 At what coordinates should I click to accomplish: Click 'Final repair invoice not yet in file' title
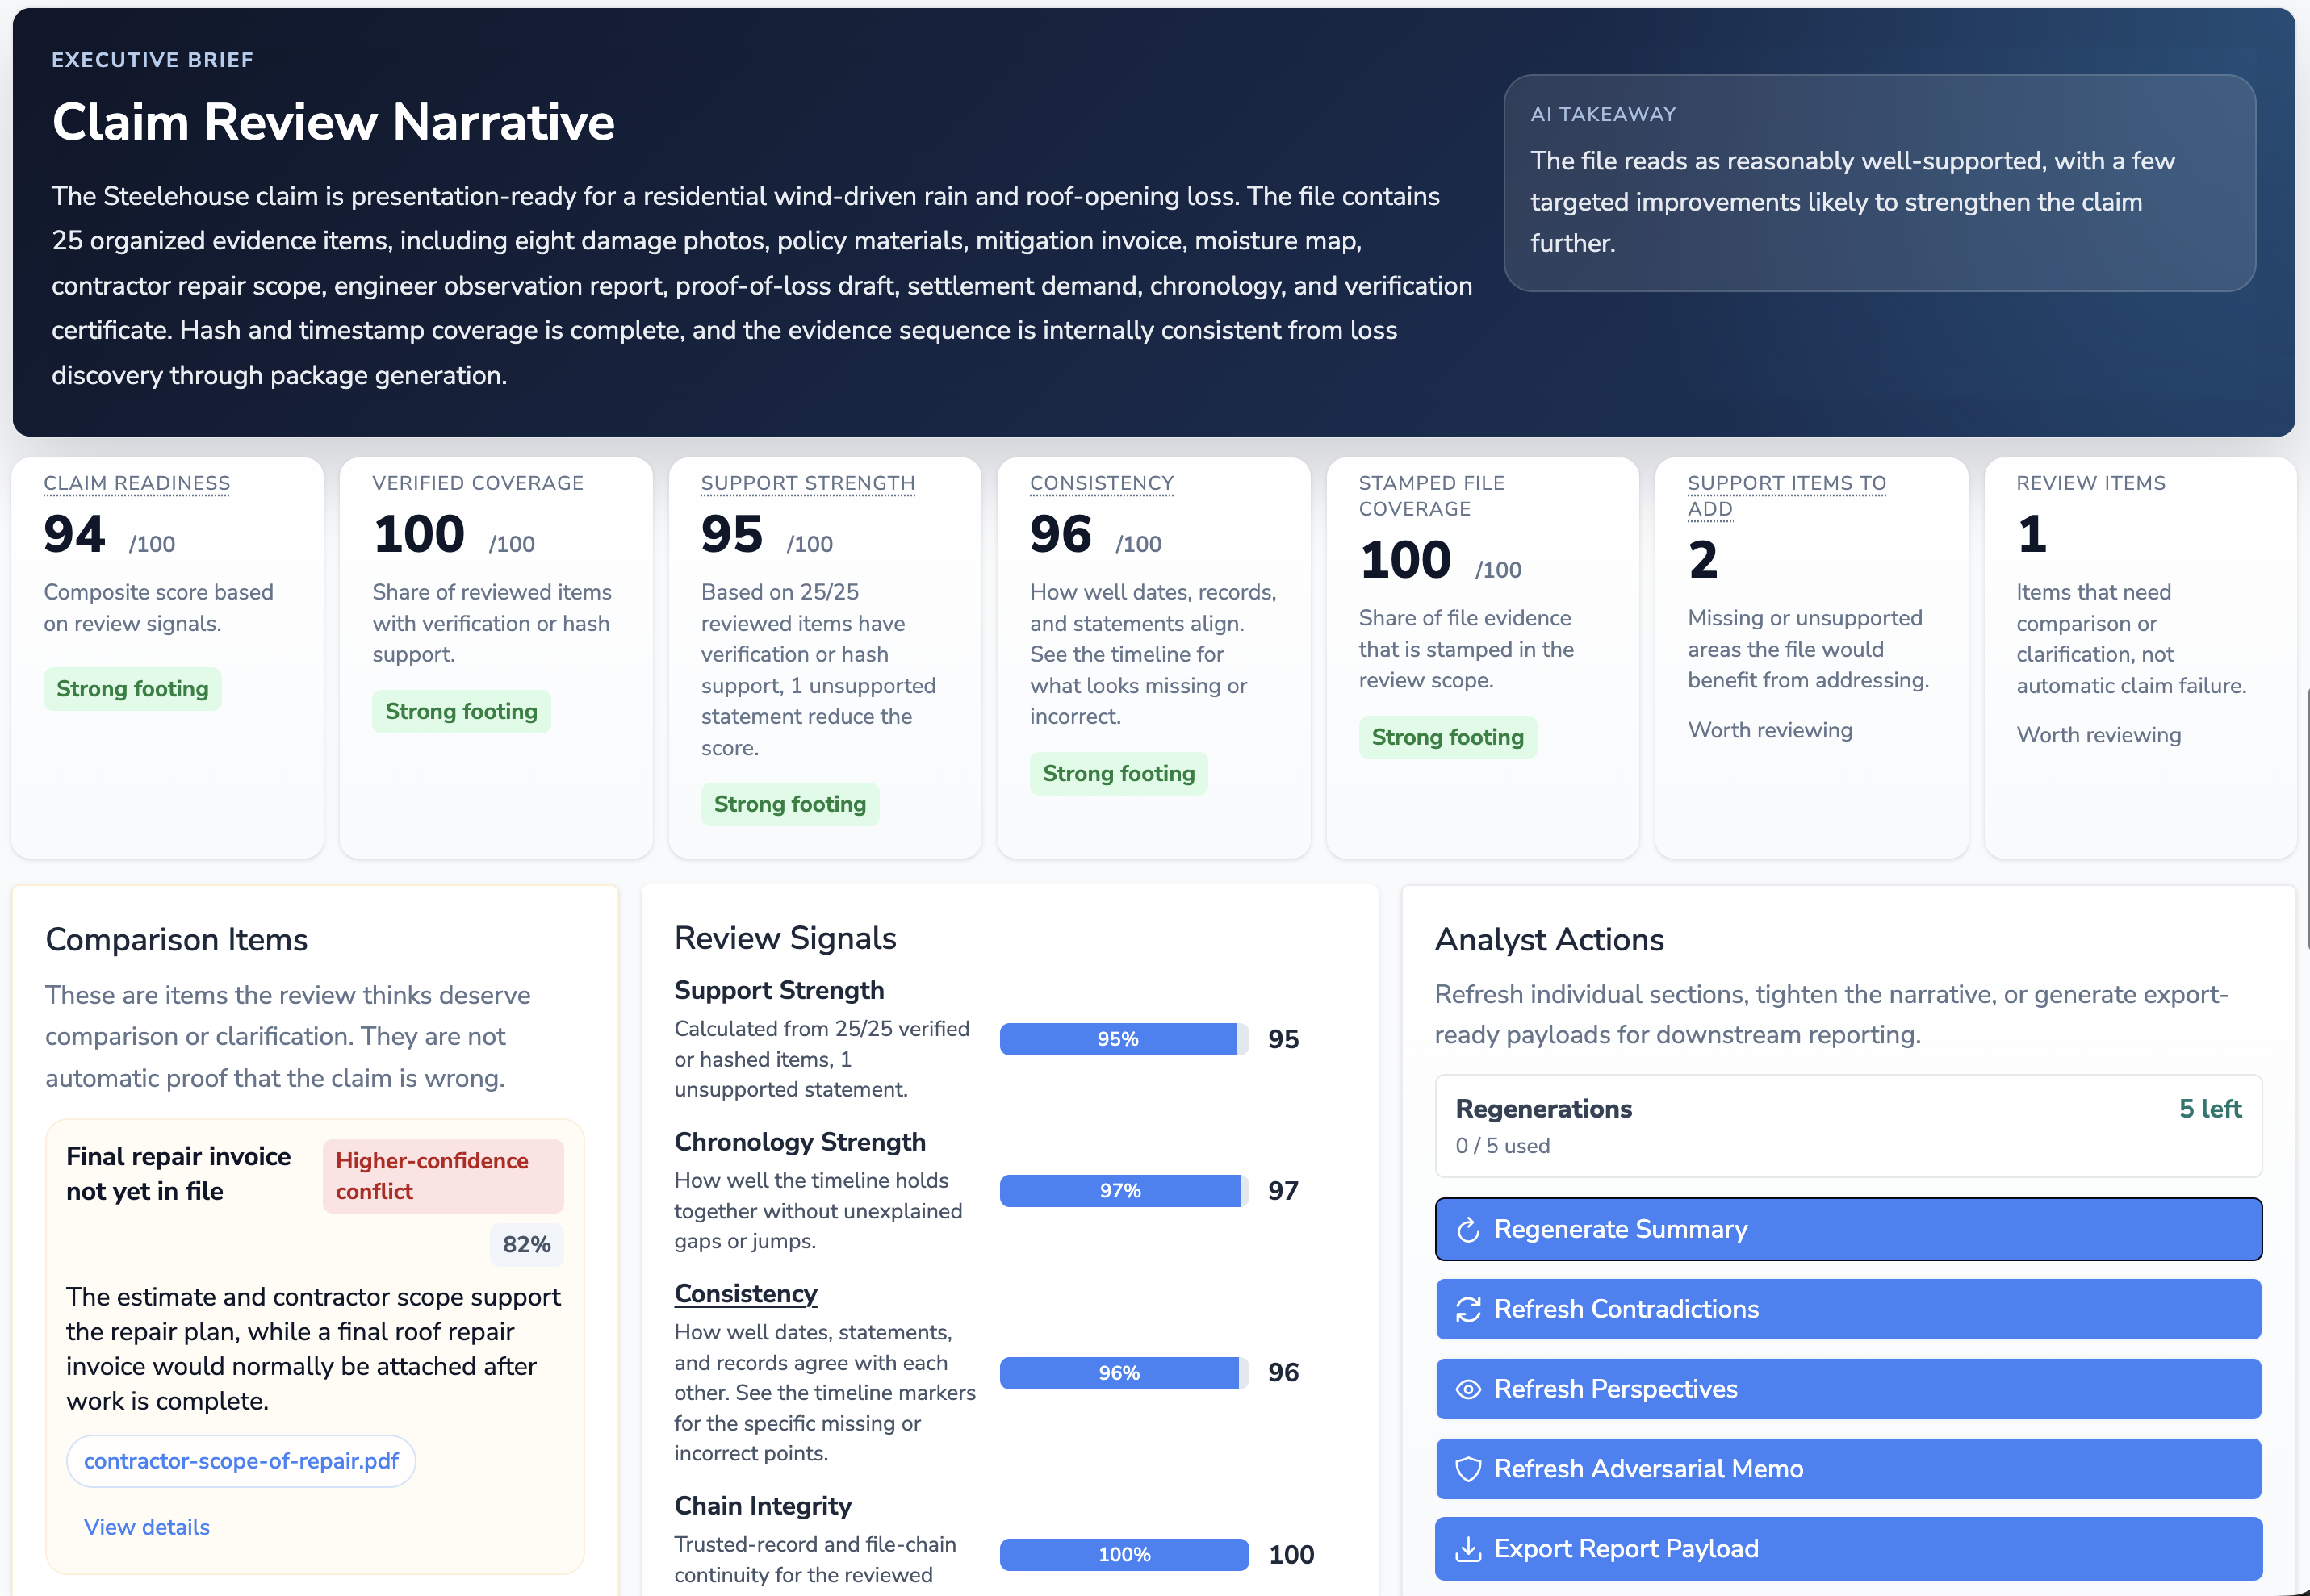[178, 1174]
